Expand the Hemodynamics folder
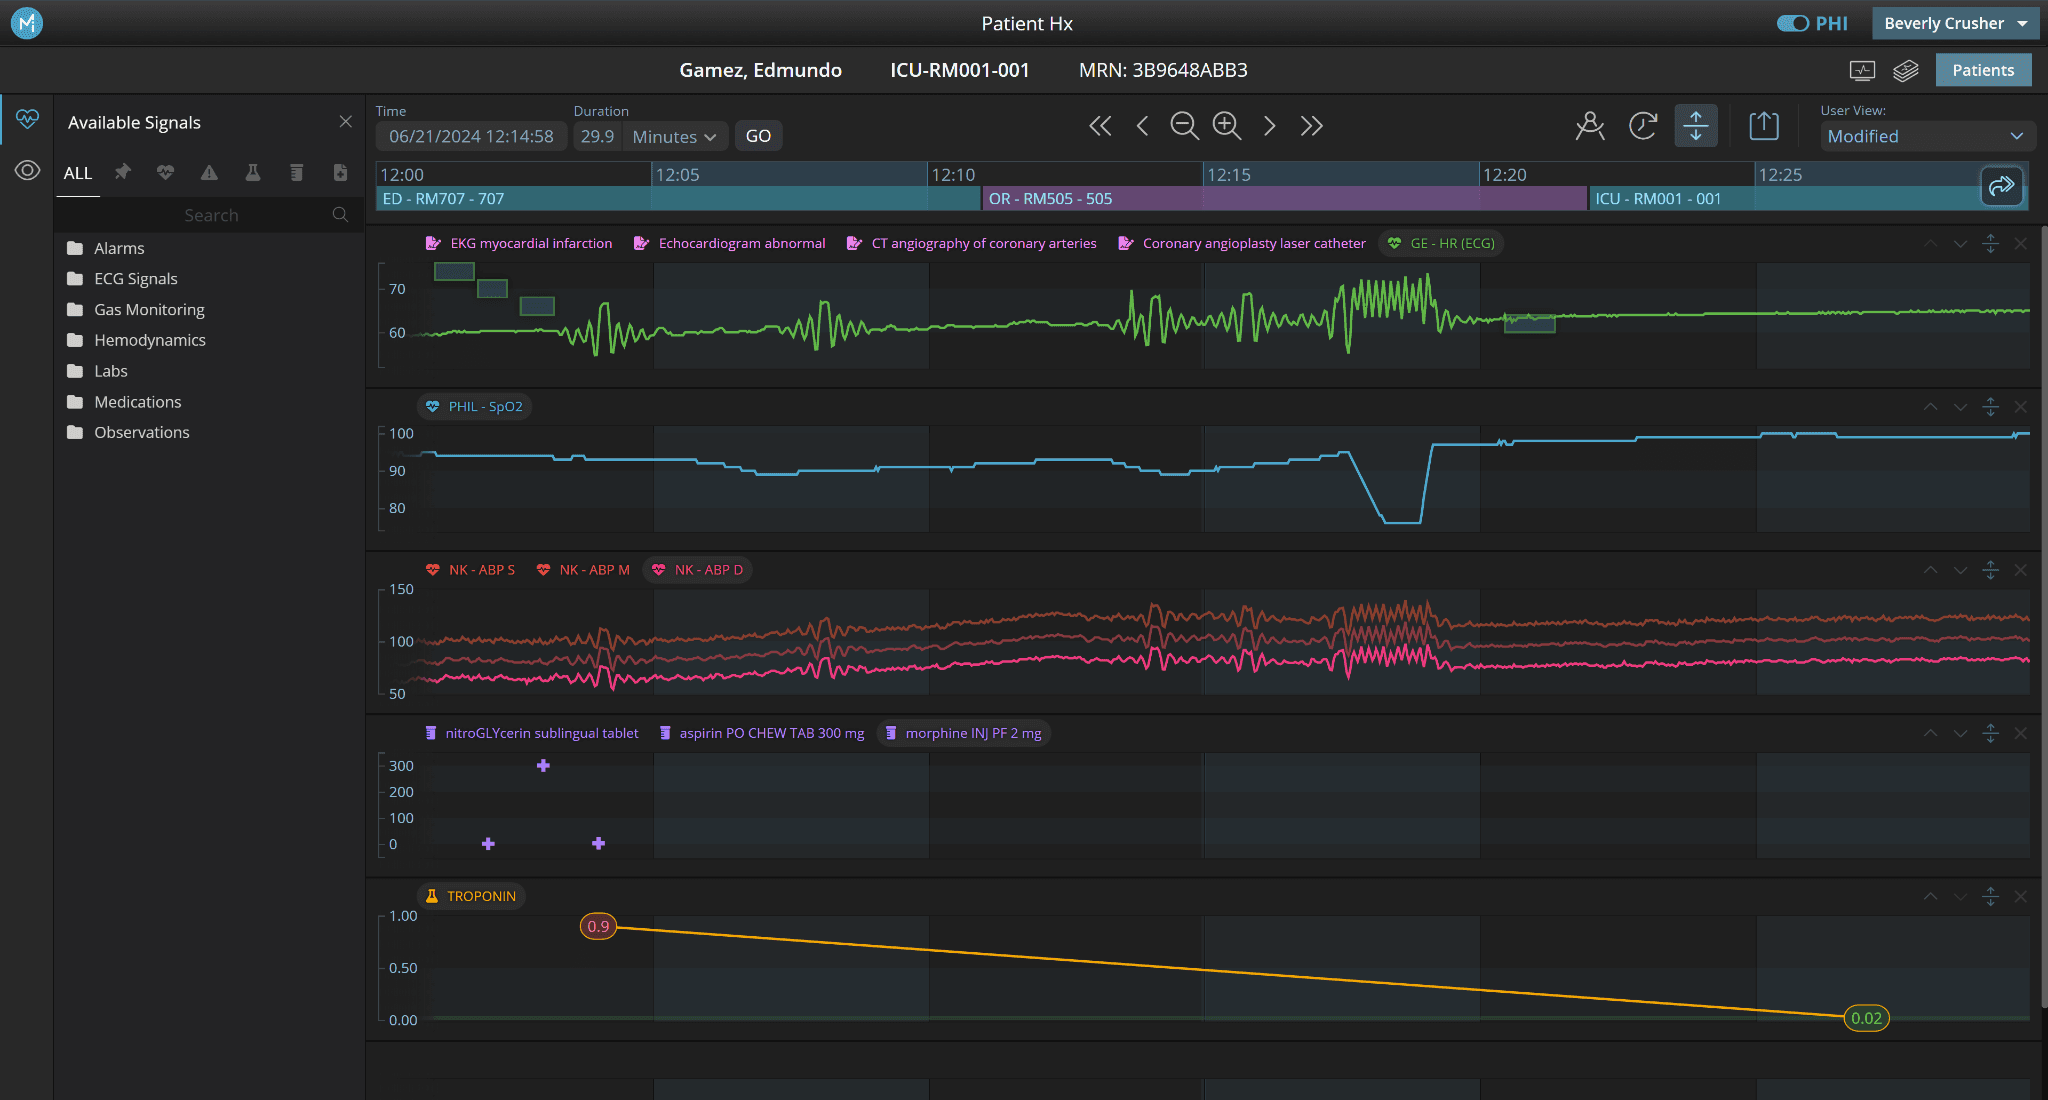The width and height of the screenshot is (2048, 1100). click(x=149, y=340)
